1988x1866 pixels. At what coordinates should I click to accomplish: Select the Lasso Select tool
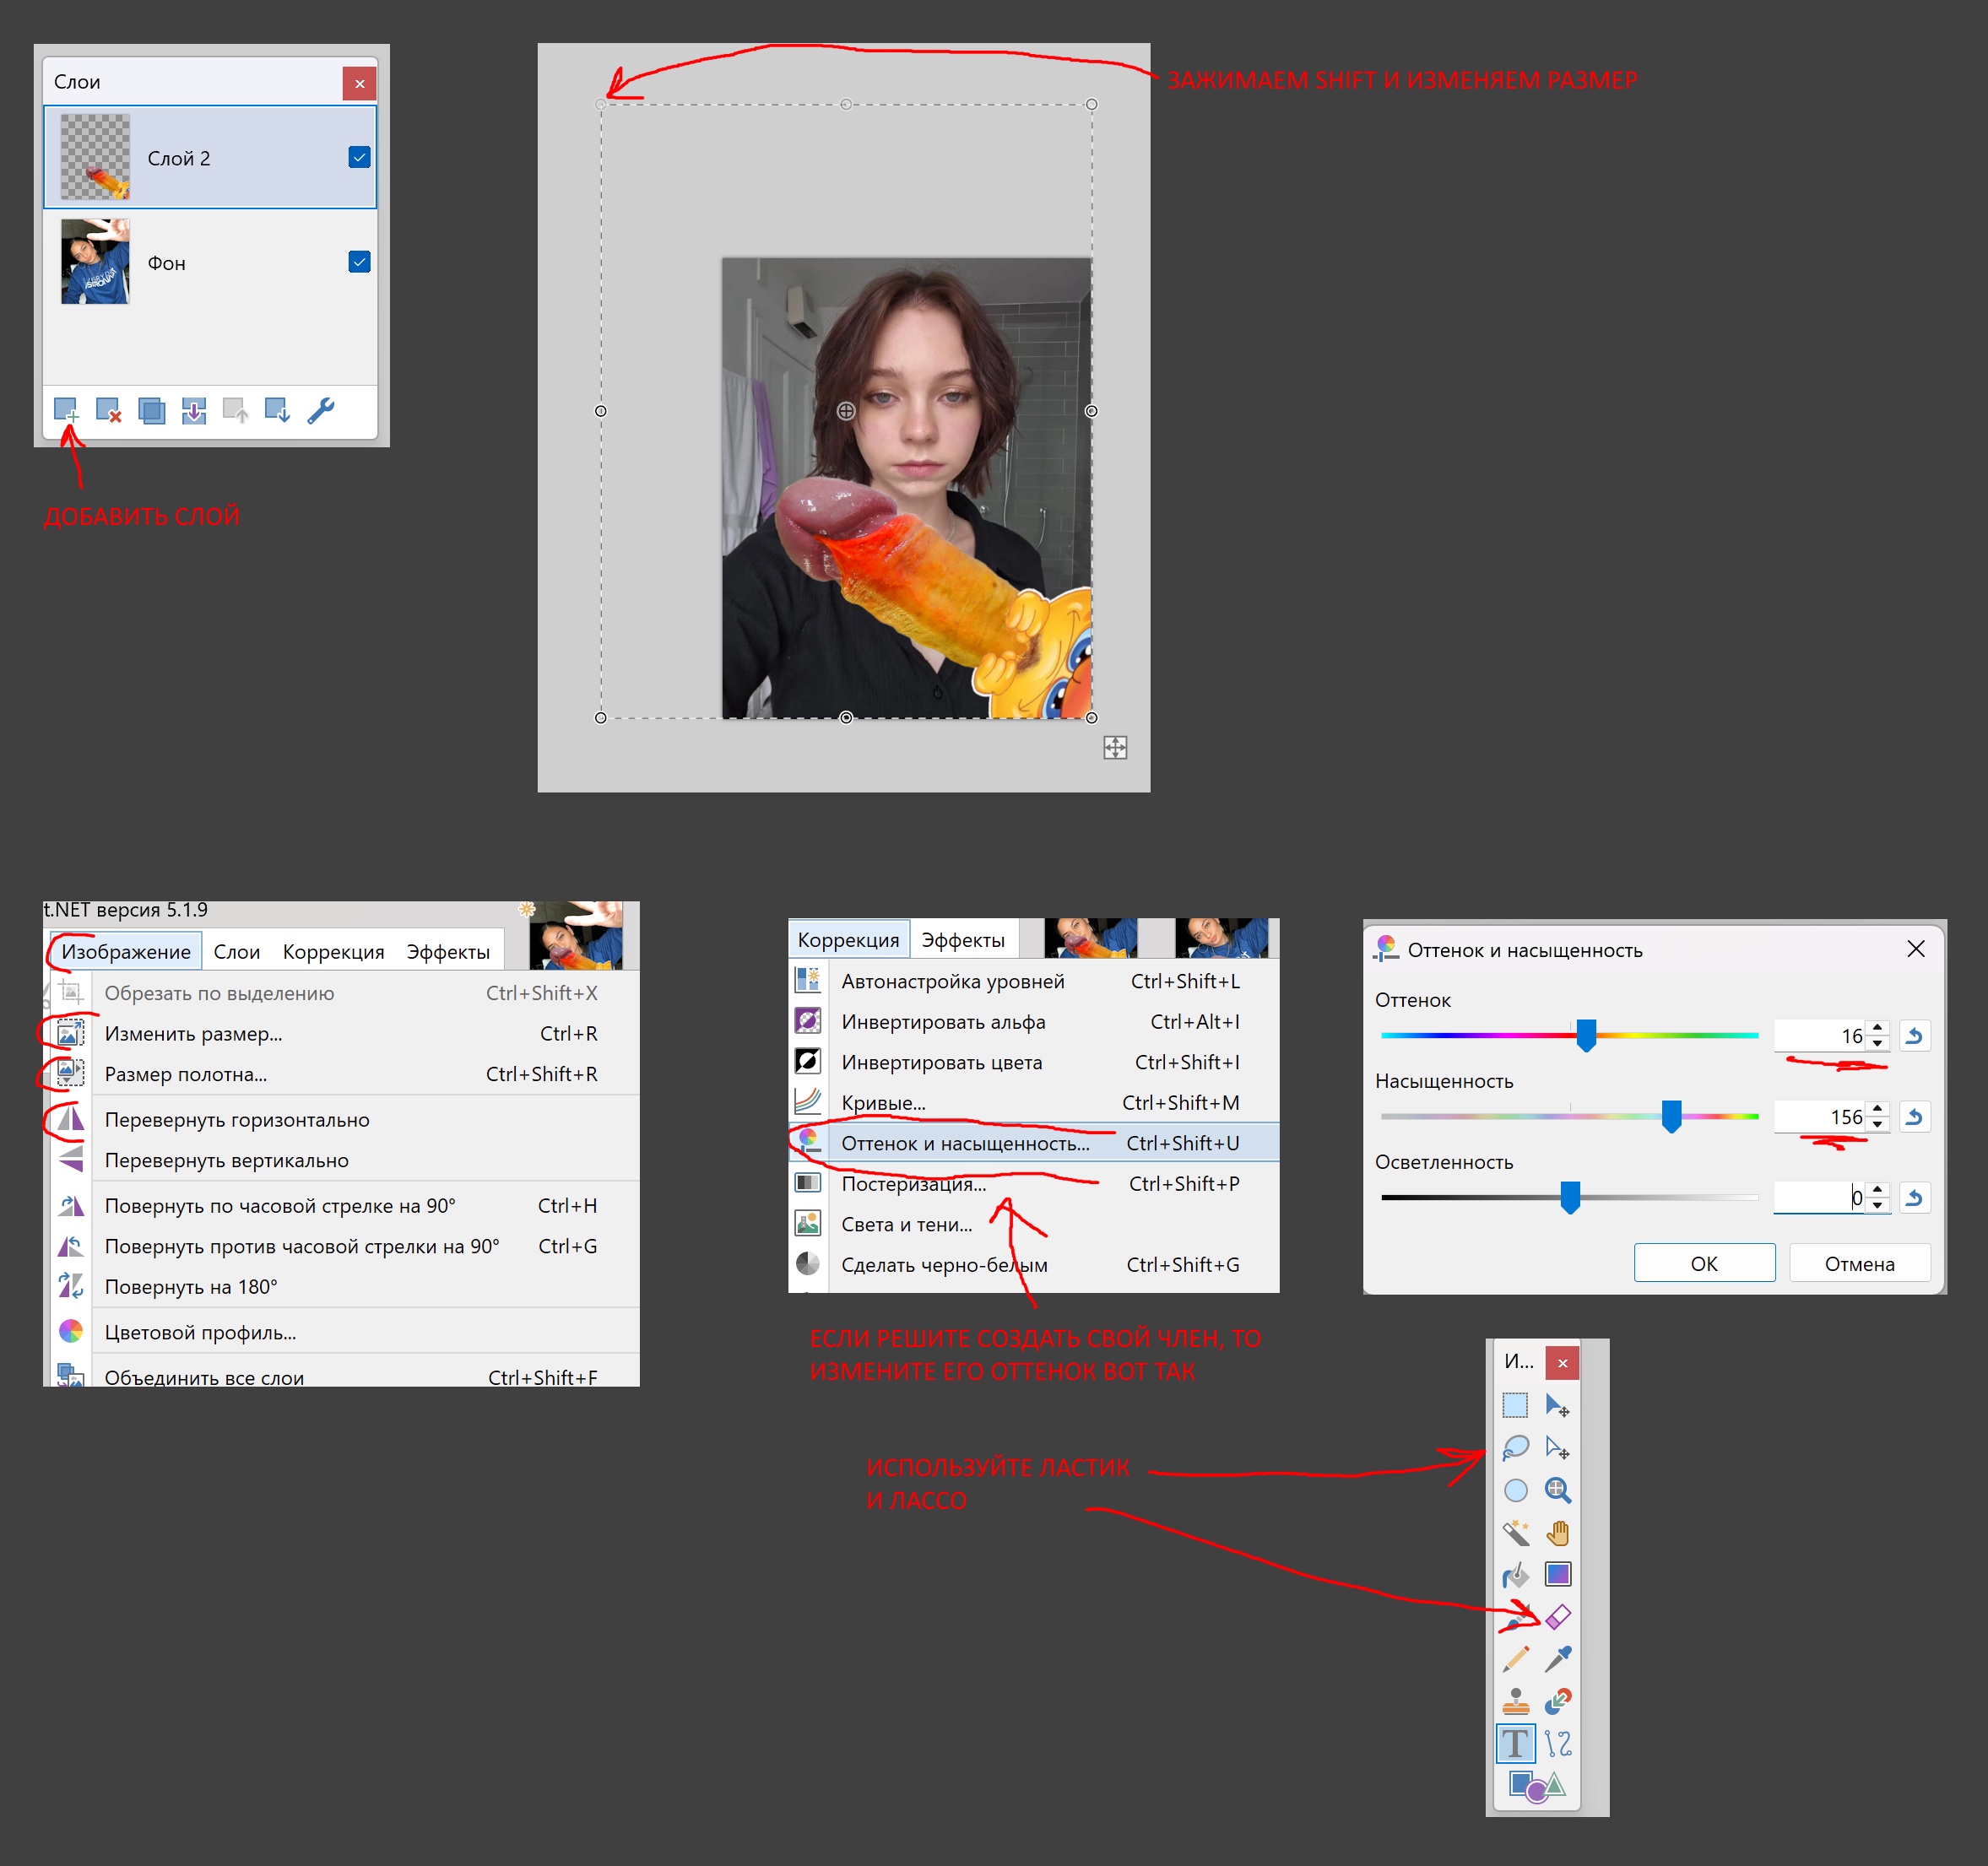[x=1515, y=1447]
